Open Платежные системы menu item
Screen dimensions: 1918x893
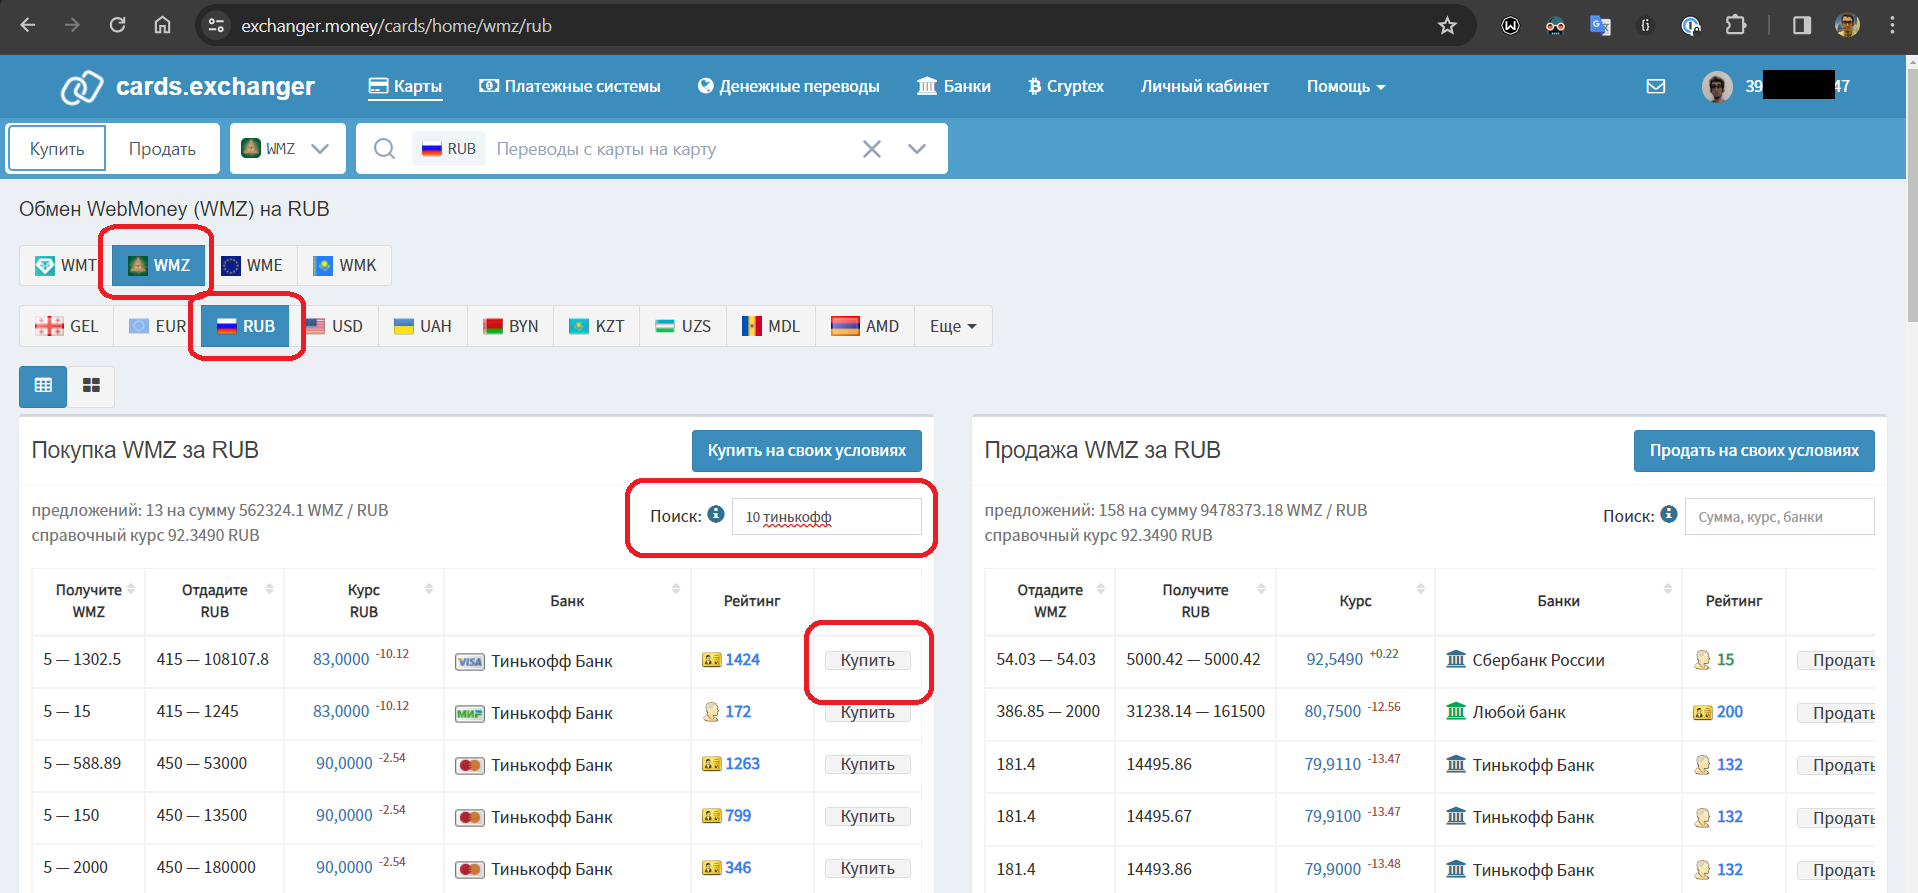pyautogui.click(x=570, y=87)
